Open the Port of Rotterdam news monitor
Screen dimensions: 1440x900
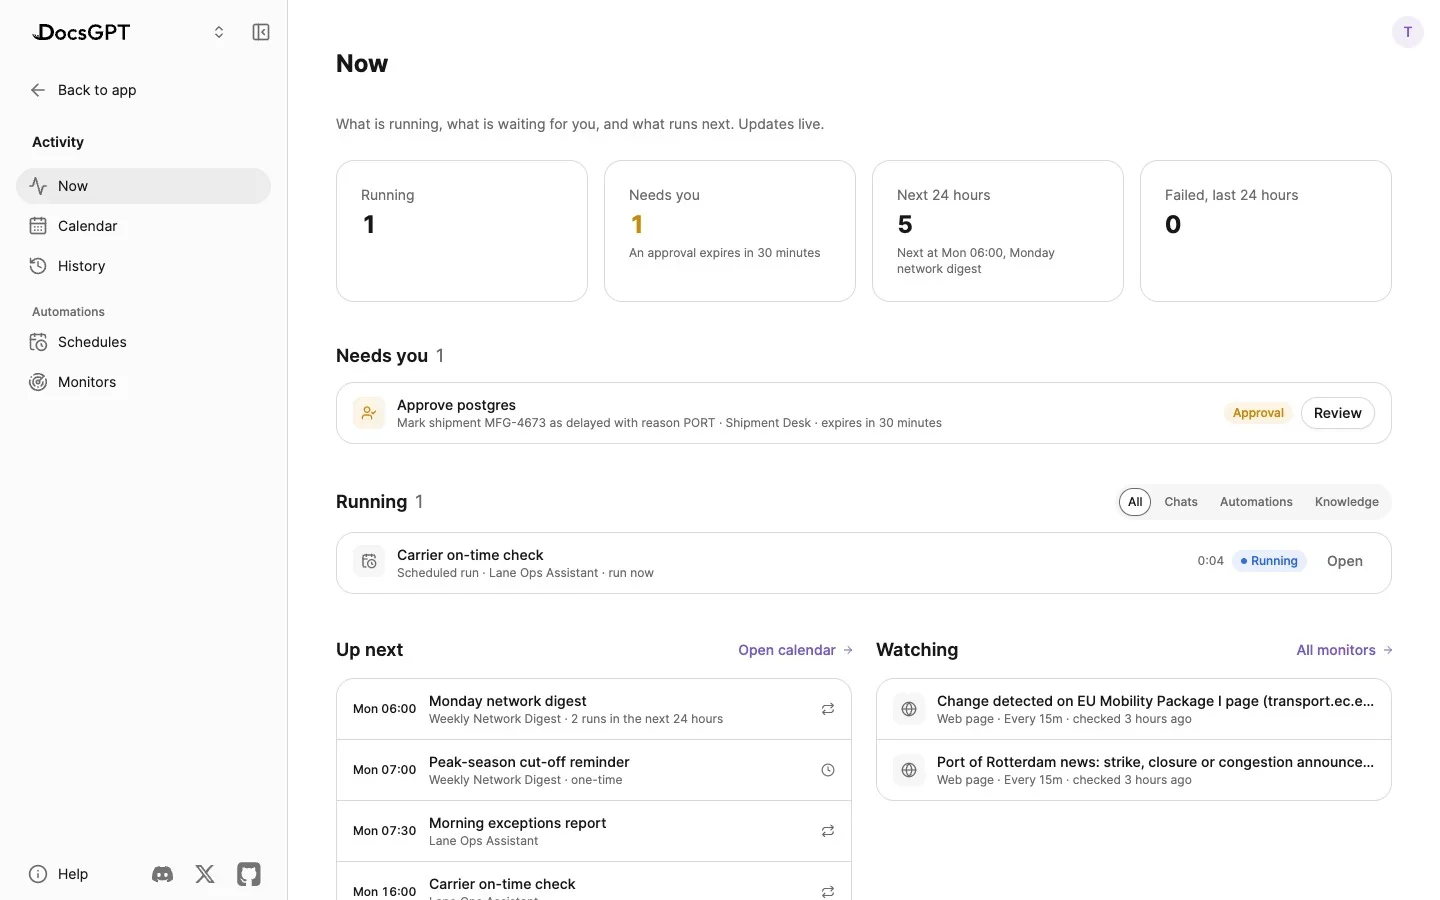coord(1134,770)
